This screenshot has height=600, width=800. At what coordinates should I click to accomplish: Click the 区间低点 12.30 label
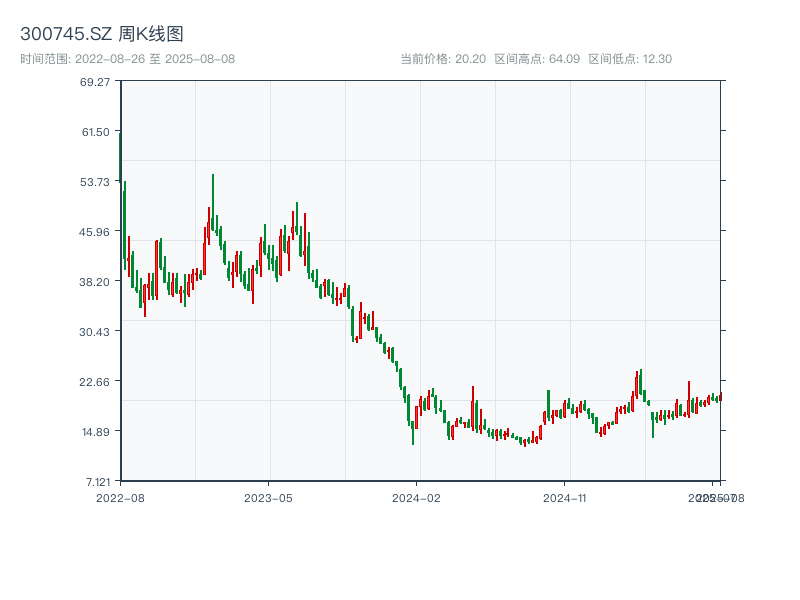[x=630, y=59]
